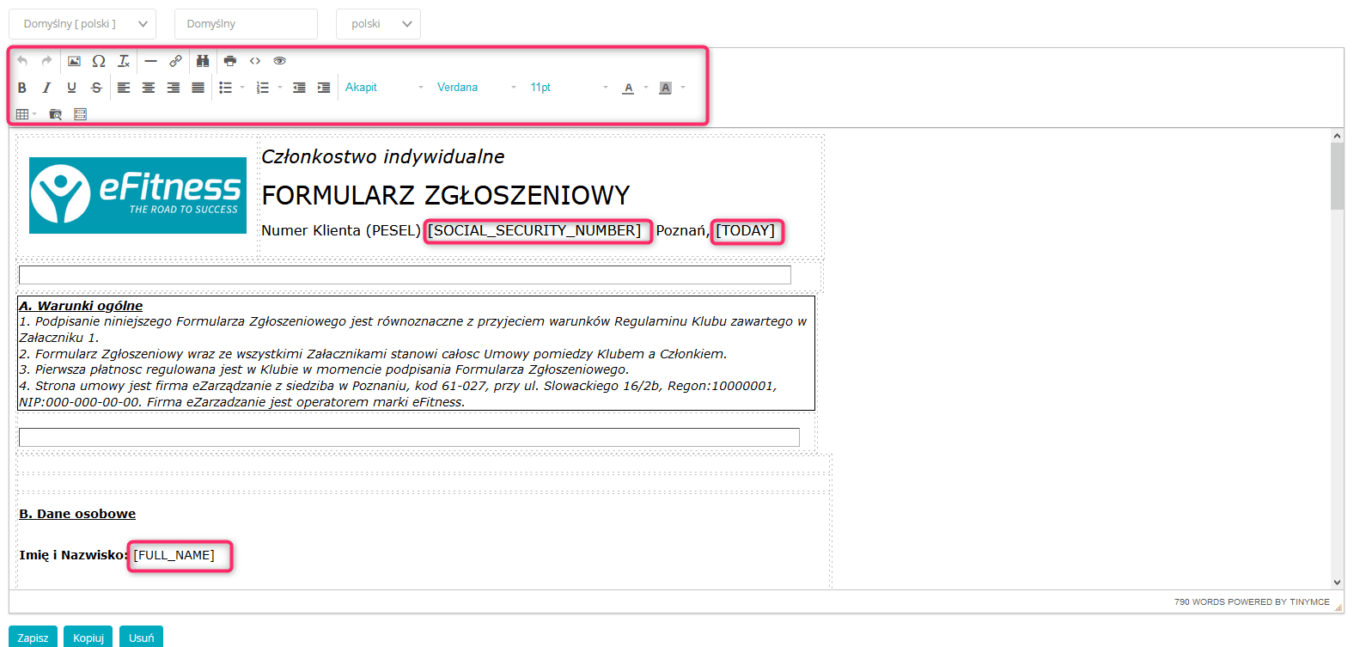Insert a horizontal line
Image resolution: width=1366 pixels, height=647 pixels.
click(x=151, y=61)
